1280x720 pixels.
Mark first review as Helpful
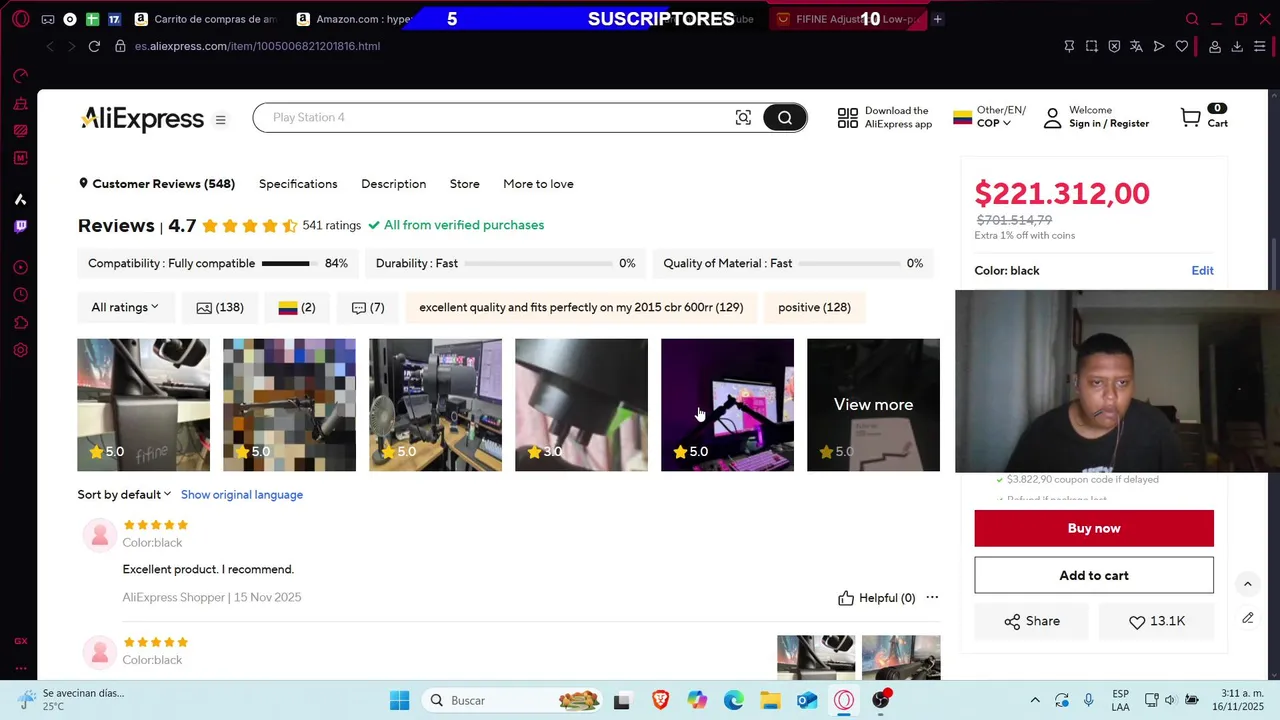pos(876,598)
